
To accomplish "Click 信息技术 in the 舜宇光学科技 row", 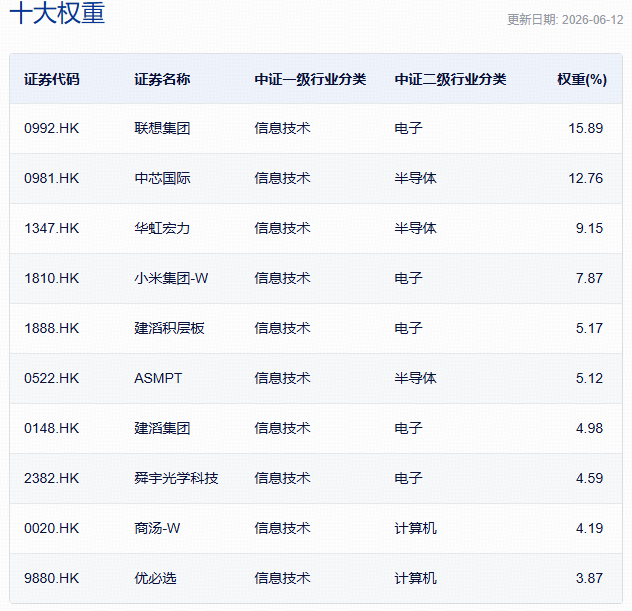I will (x=282, y=478).
